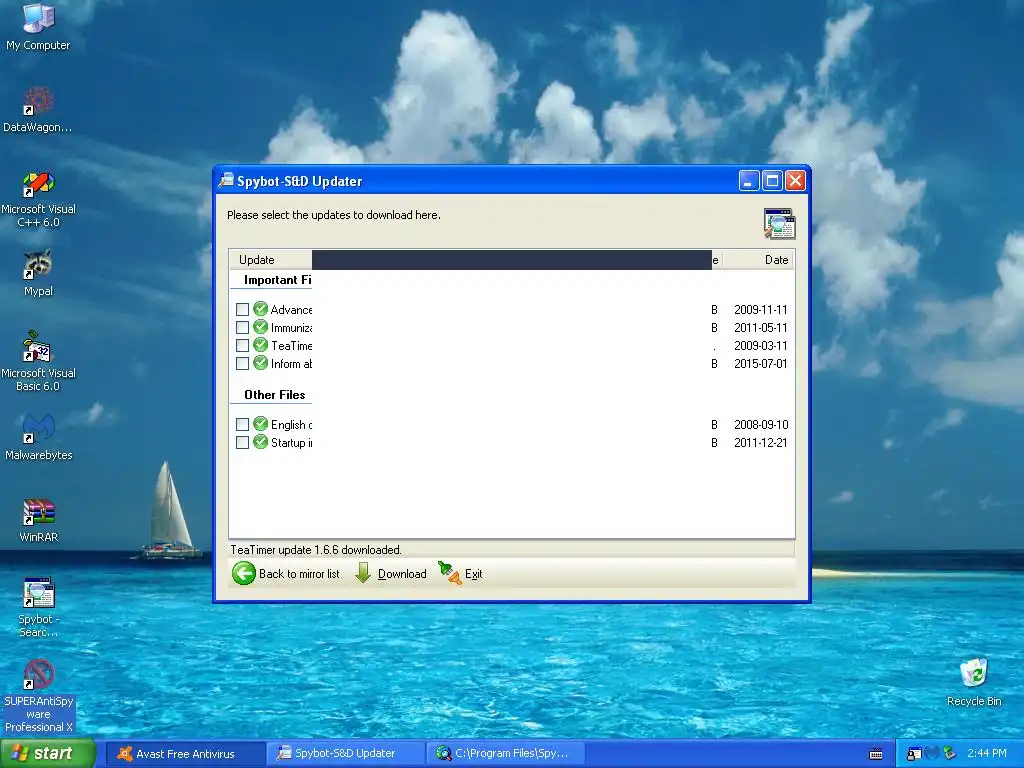
Task: Go back to mirror list
Action: [x=286, y=573]
